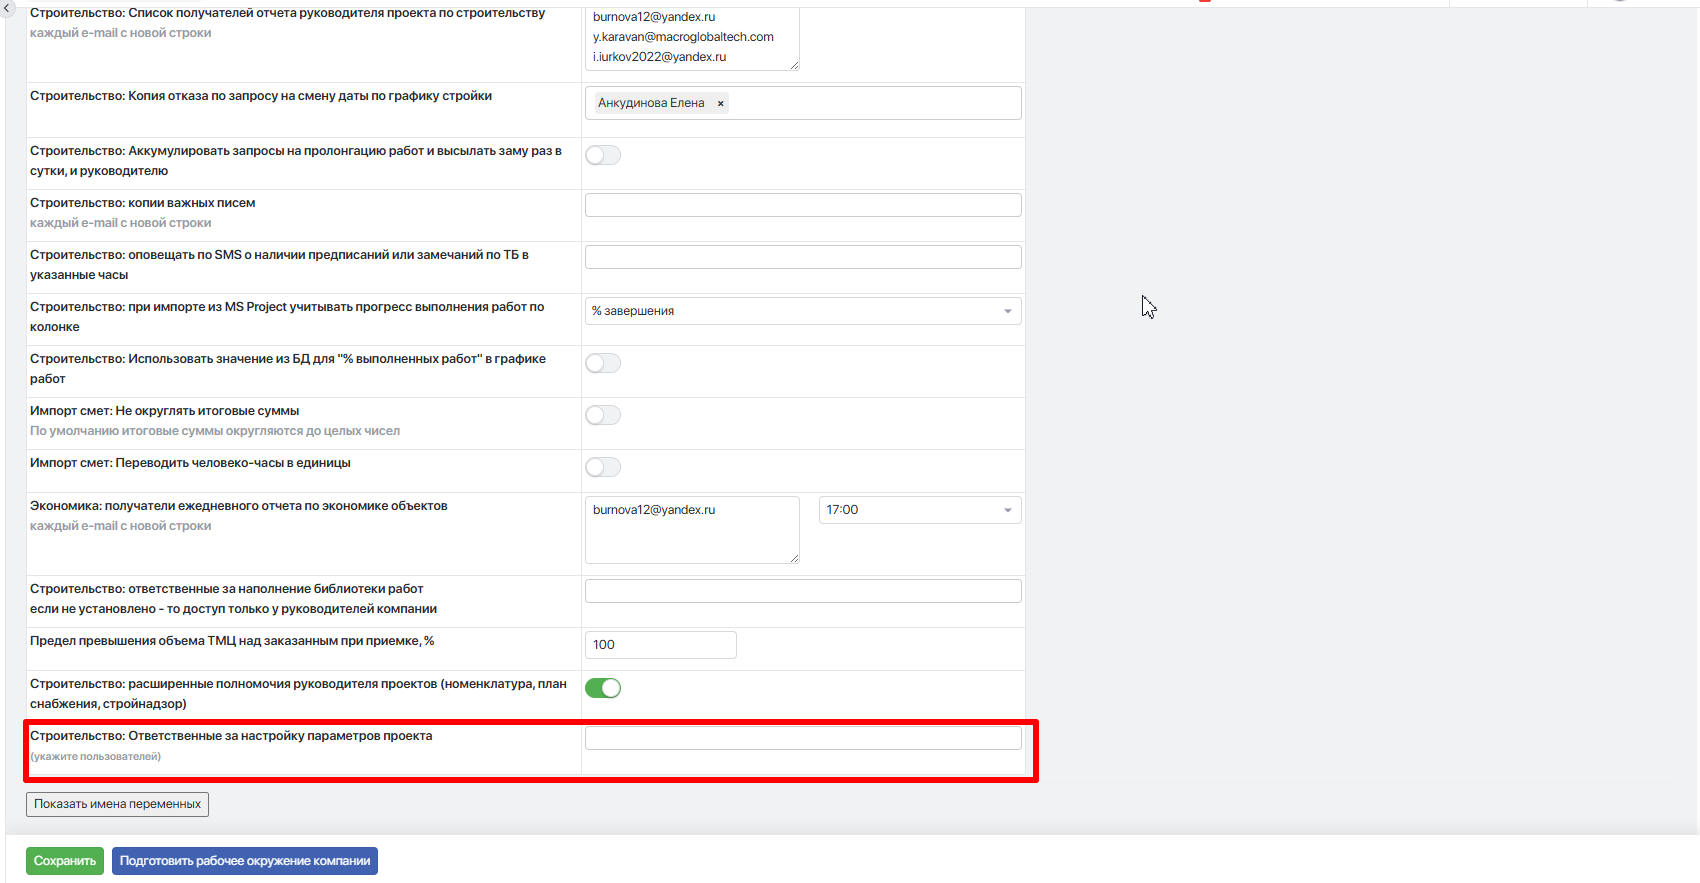Viewport: 1700px width, 883px height.
Task: Click the SMS notification hours input field
Action: click(803, 257)
